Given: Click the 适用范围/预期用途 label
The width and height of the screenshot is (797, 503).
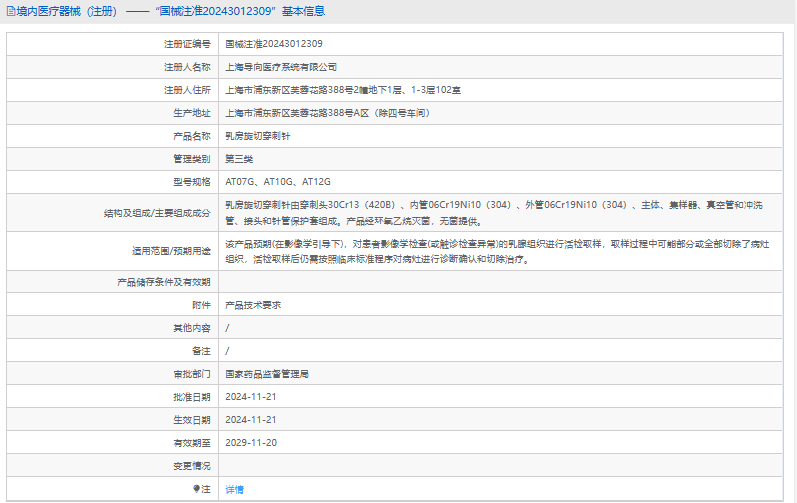Looking at the screenshot, I should pyautogui.click(x=171, y=251).
